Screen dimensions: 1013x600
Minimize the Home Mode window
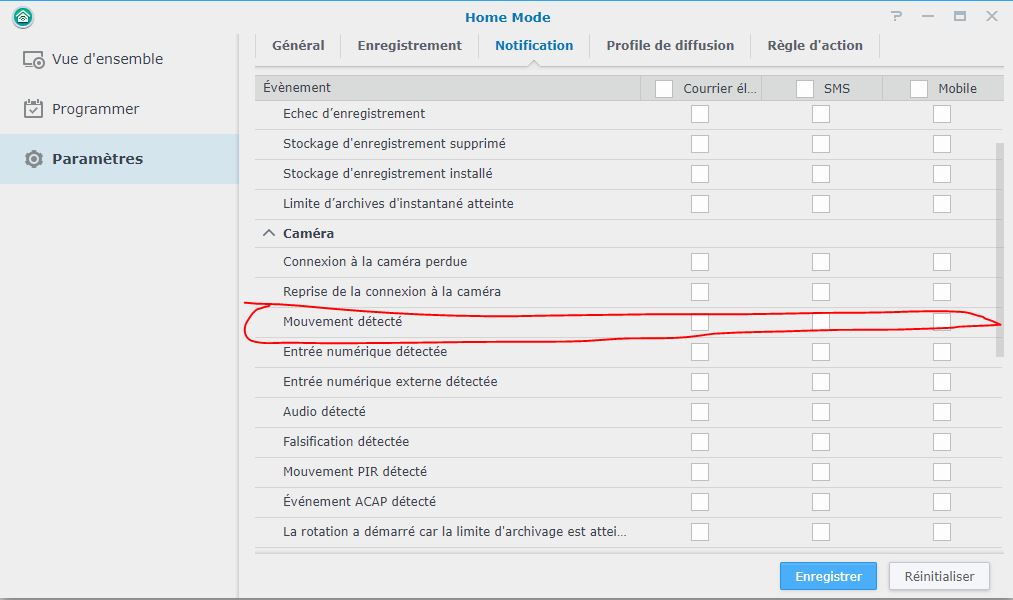[928, 16]
